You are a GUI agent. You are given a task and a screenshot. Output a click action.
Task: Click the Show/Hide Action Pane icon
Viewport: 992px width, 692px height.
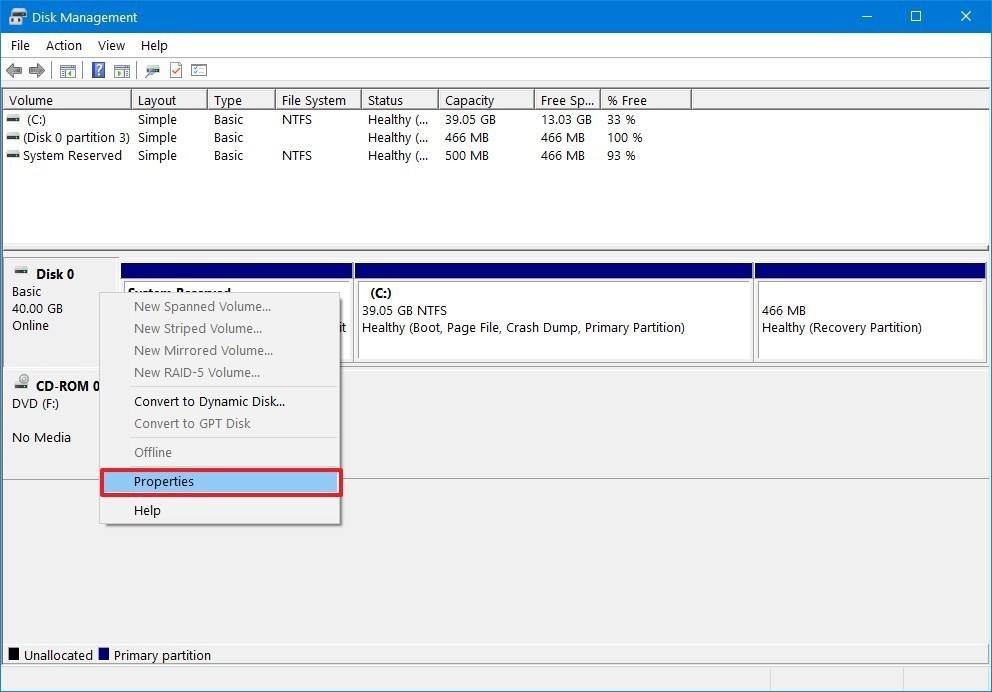tap(122, 71)
